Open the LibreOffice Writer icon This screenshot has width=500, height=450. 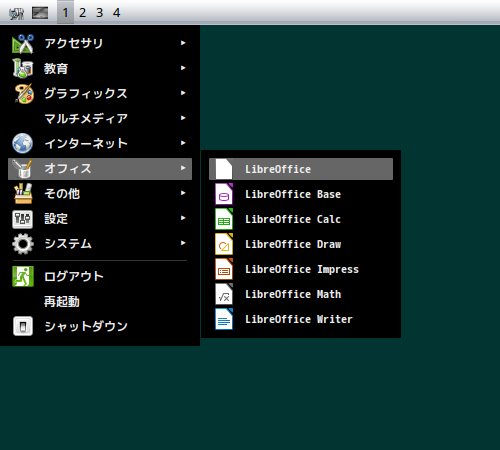(224, 319)
